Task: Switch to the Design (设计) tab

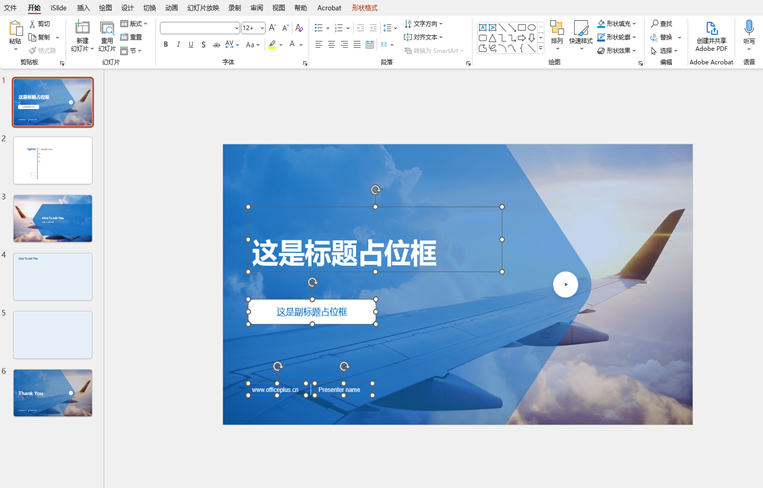Action: tap(127, 8)
